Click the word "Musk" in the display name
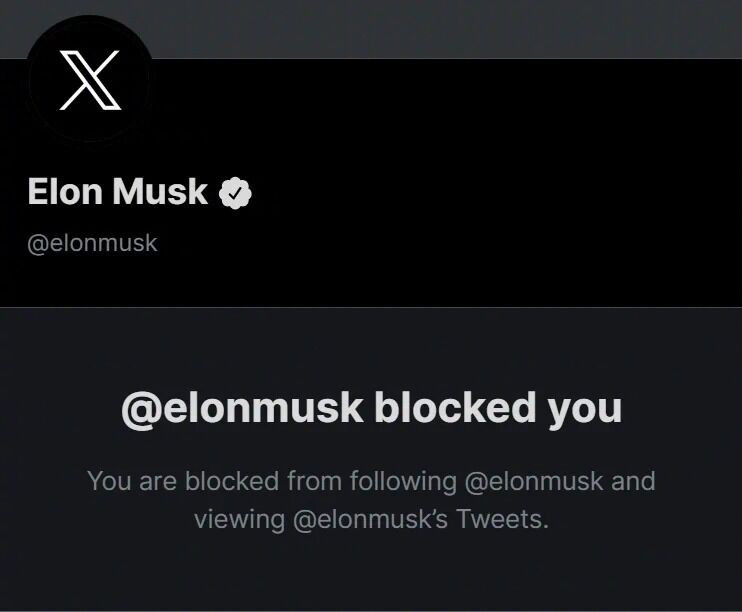Viewport: 742px width, 612px height. [160, 192]
